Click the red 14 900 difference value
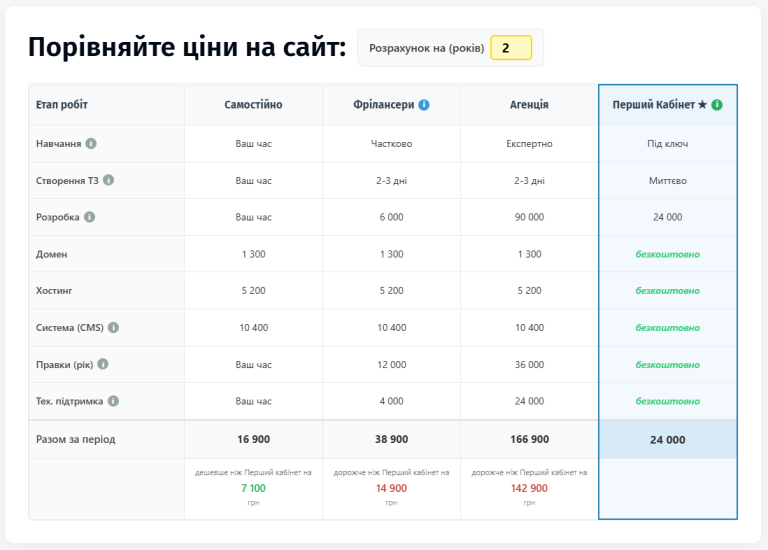768x550 pixels. pyautogui.click(x=391, y=488)
